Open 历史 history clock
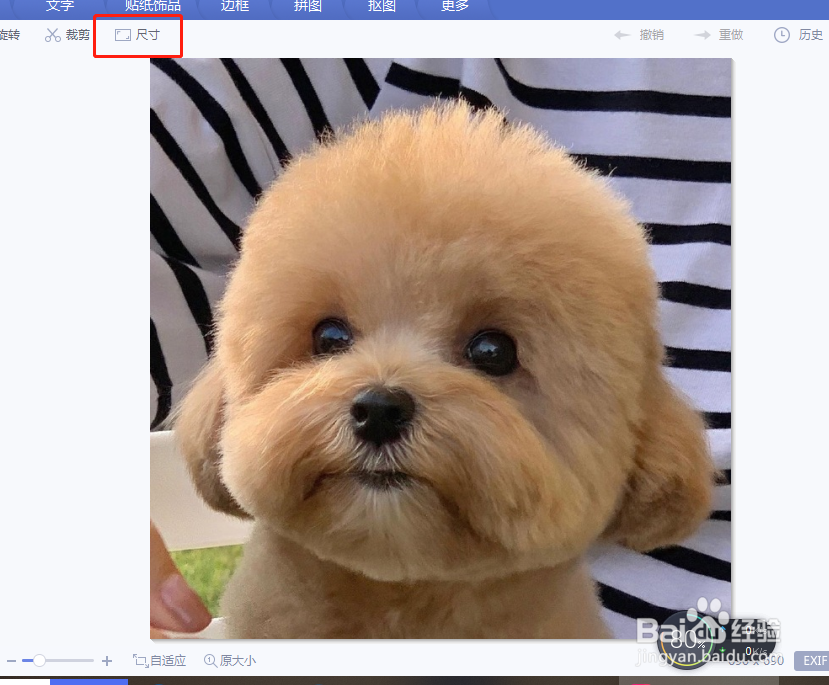Image resolution: width=829 pixels, height=685 pixels. tap(798, 35)
